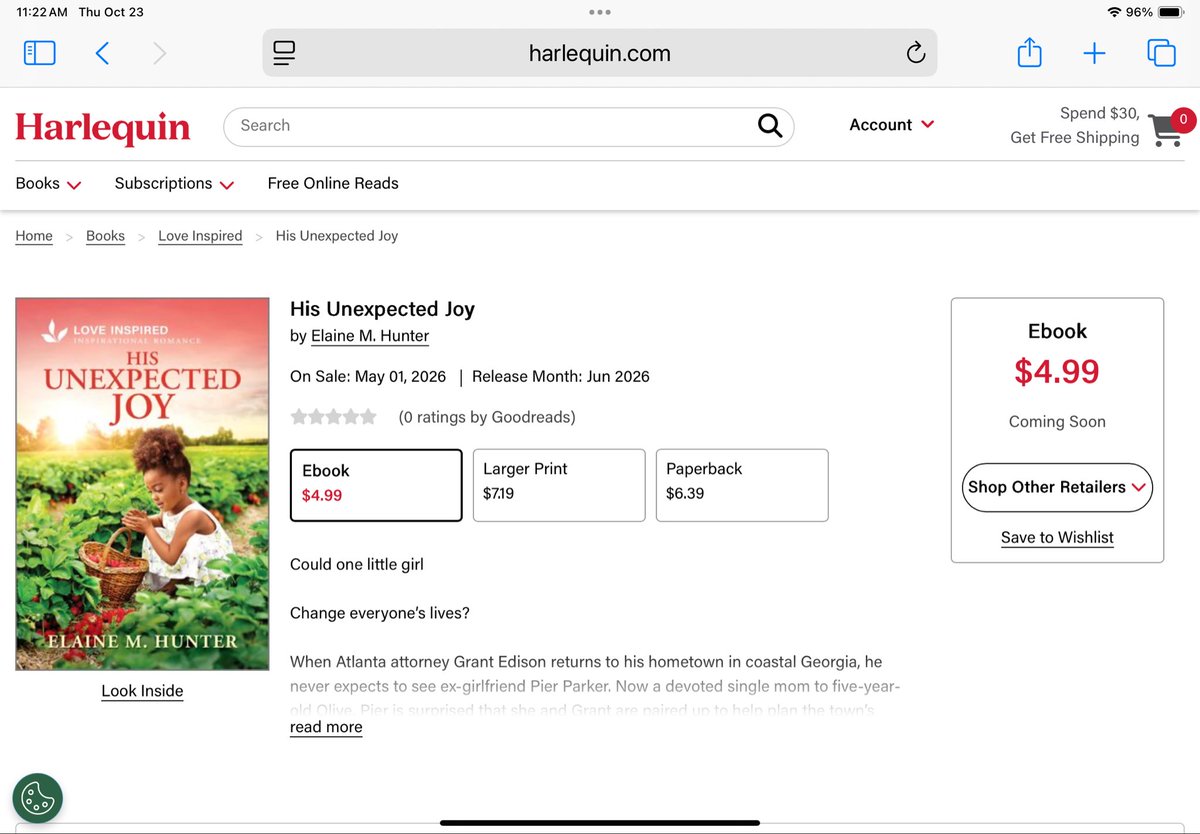The height and width of the screenshot is (834, 1200).
Task: Open a new tab with the plus icon
Action: pyautogui.click(x=1095, y=53)
